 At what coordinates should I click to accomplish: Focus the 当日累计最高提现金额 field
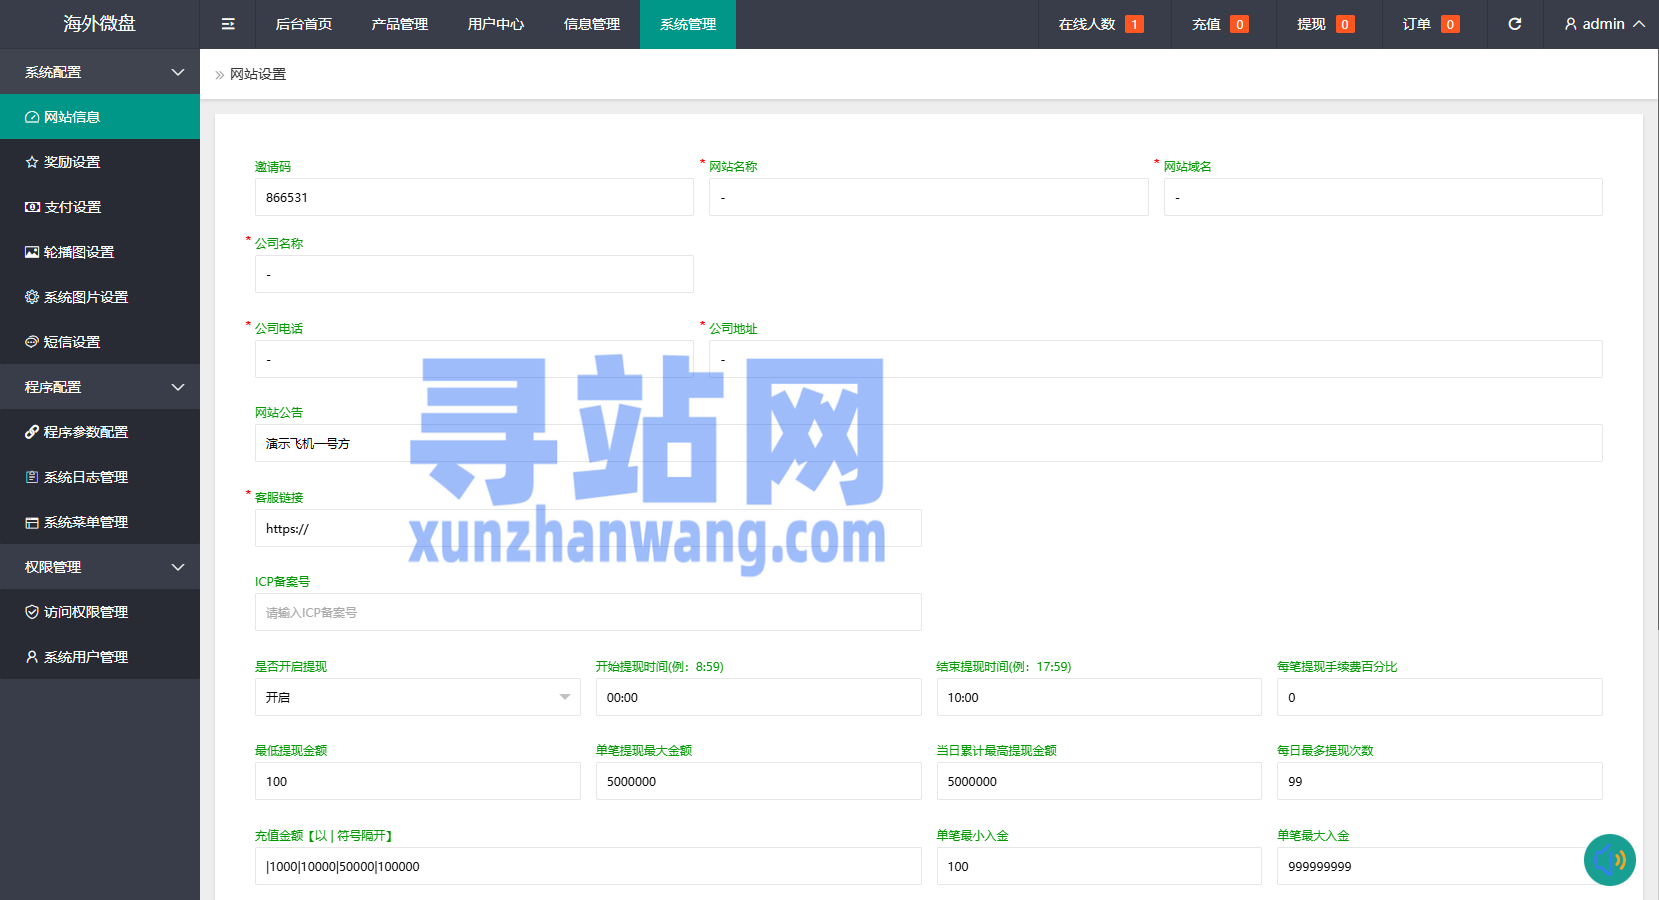pos(1099,781)
